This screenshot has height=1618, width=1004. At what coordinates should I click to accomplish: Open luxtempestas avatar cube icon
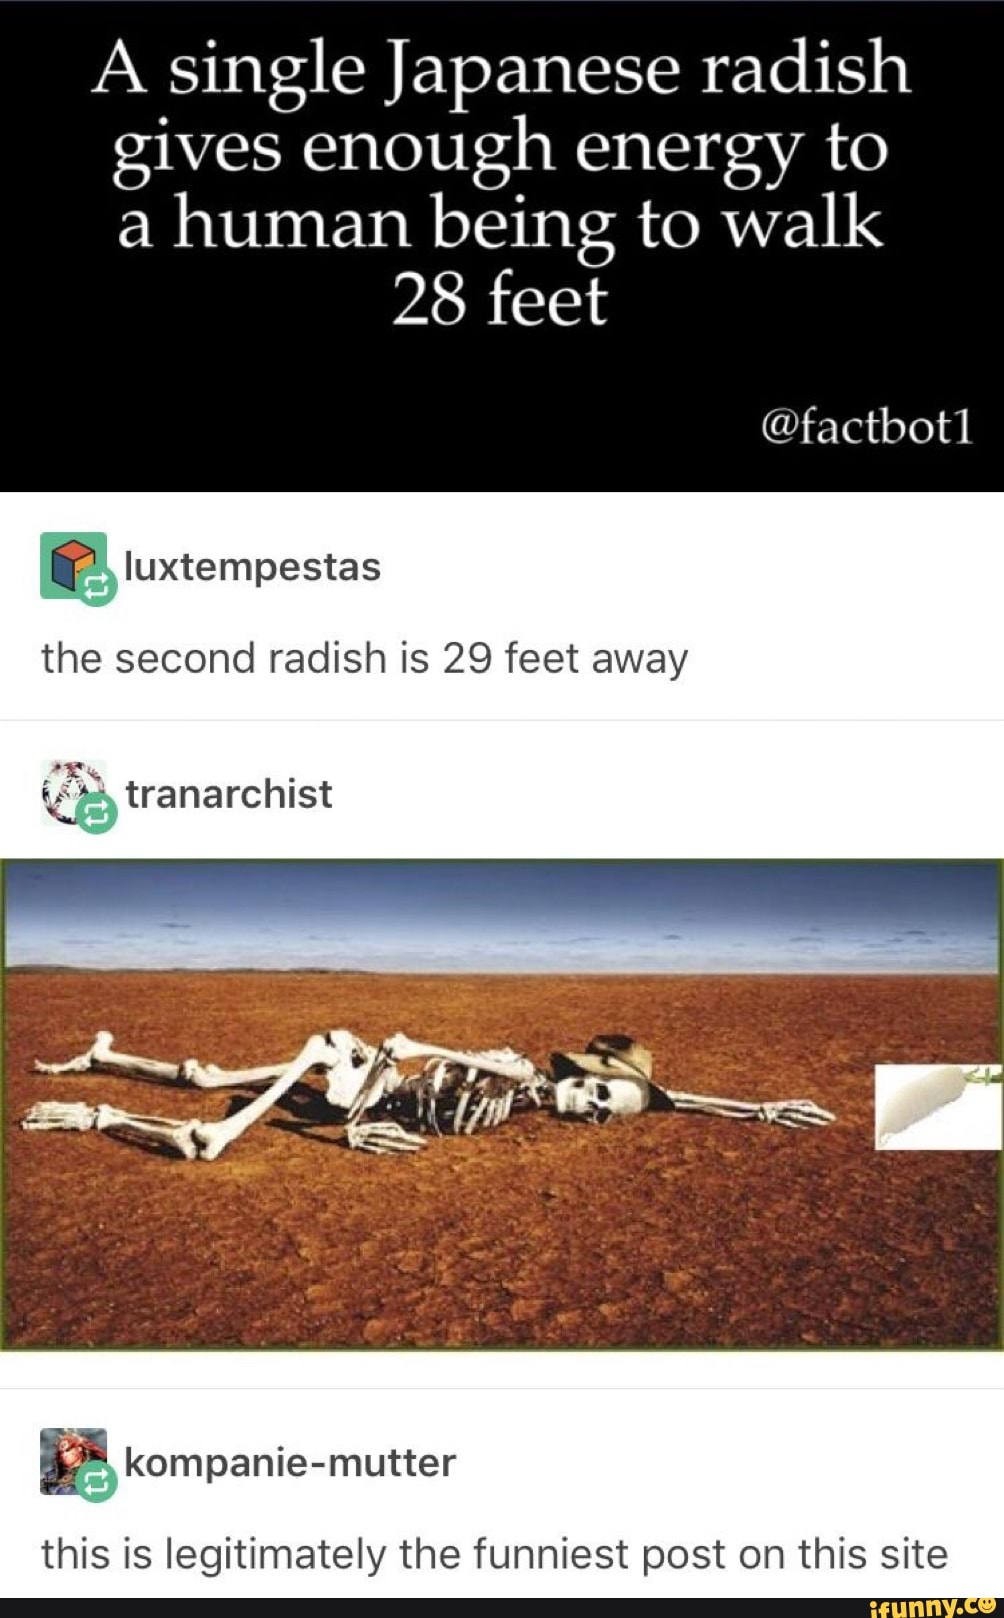[x=72, y=564]
